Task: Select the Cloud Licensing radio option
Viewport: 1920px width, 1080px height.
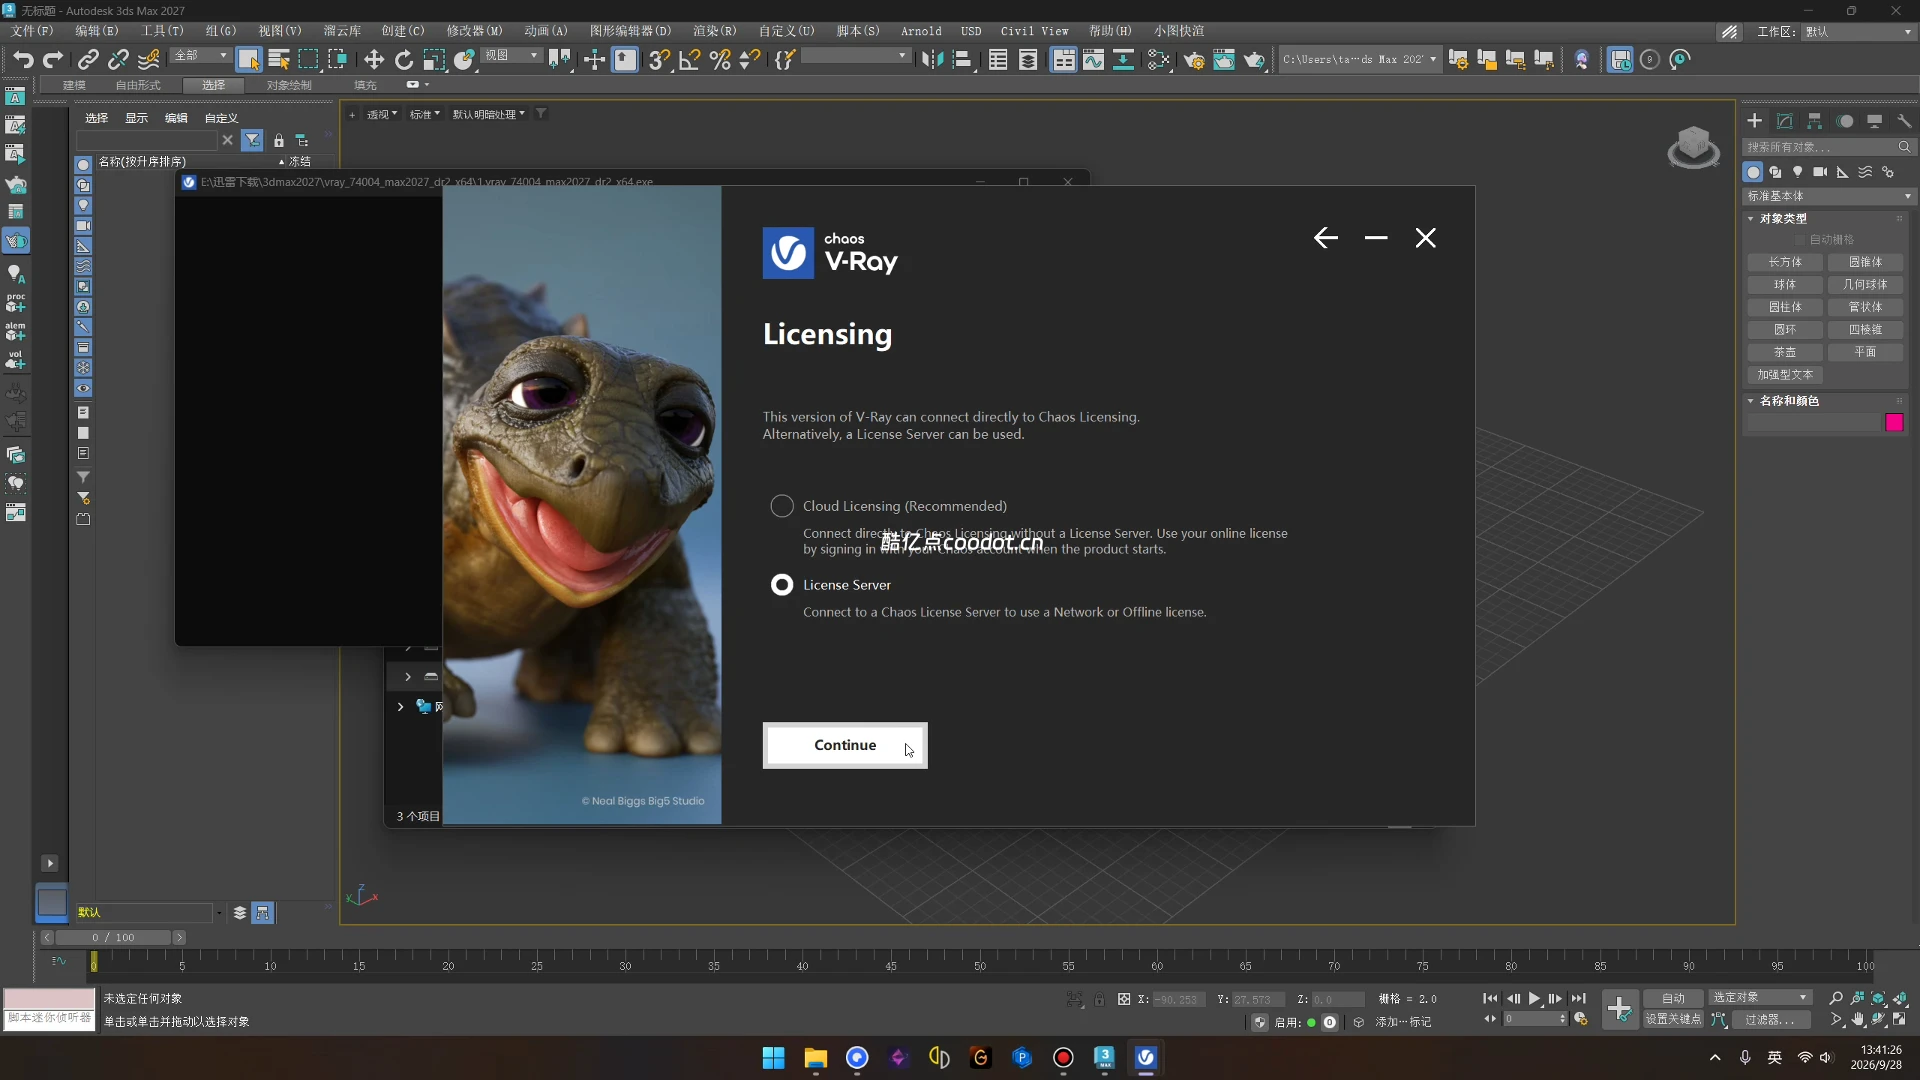Action: click(782, 506)
